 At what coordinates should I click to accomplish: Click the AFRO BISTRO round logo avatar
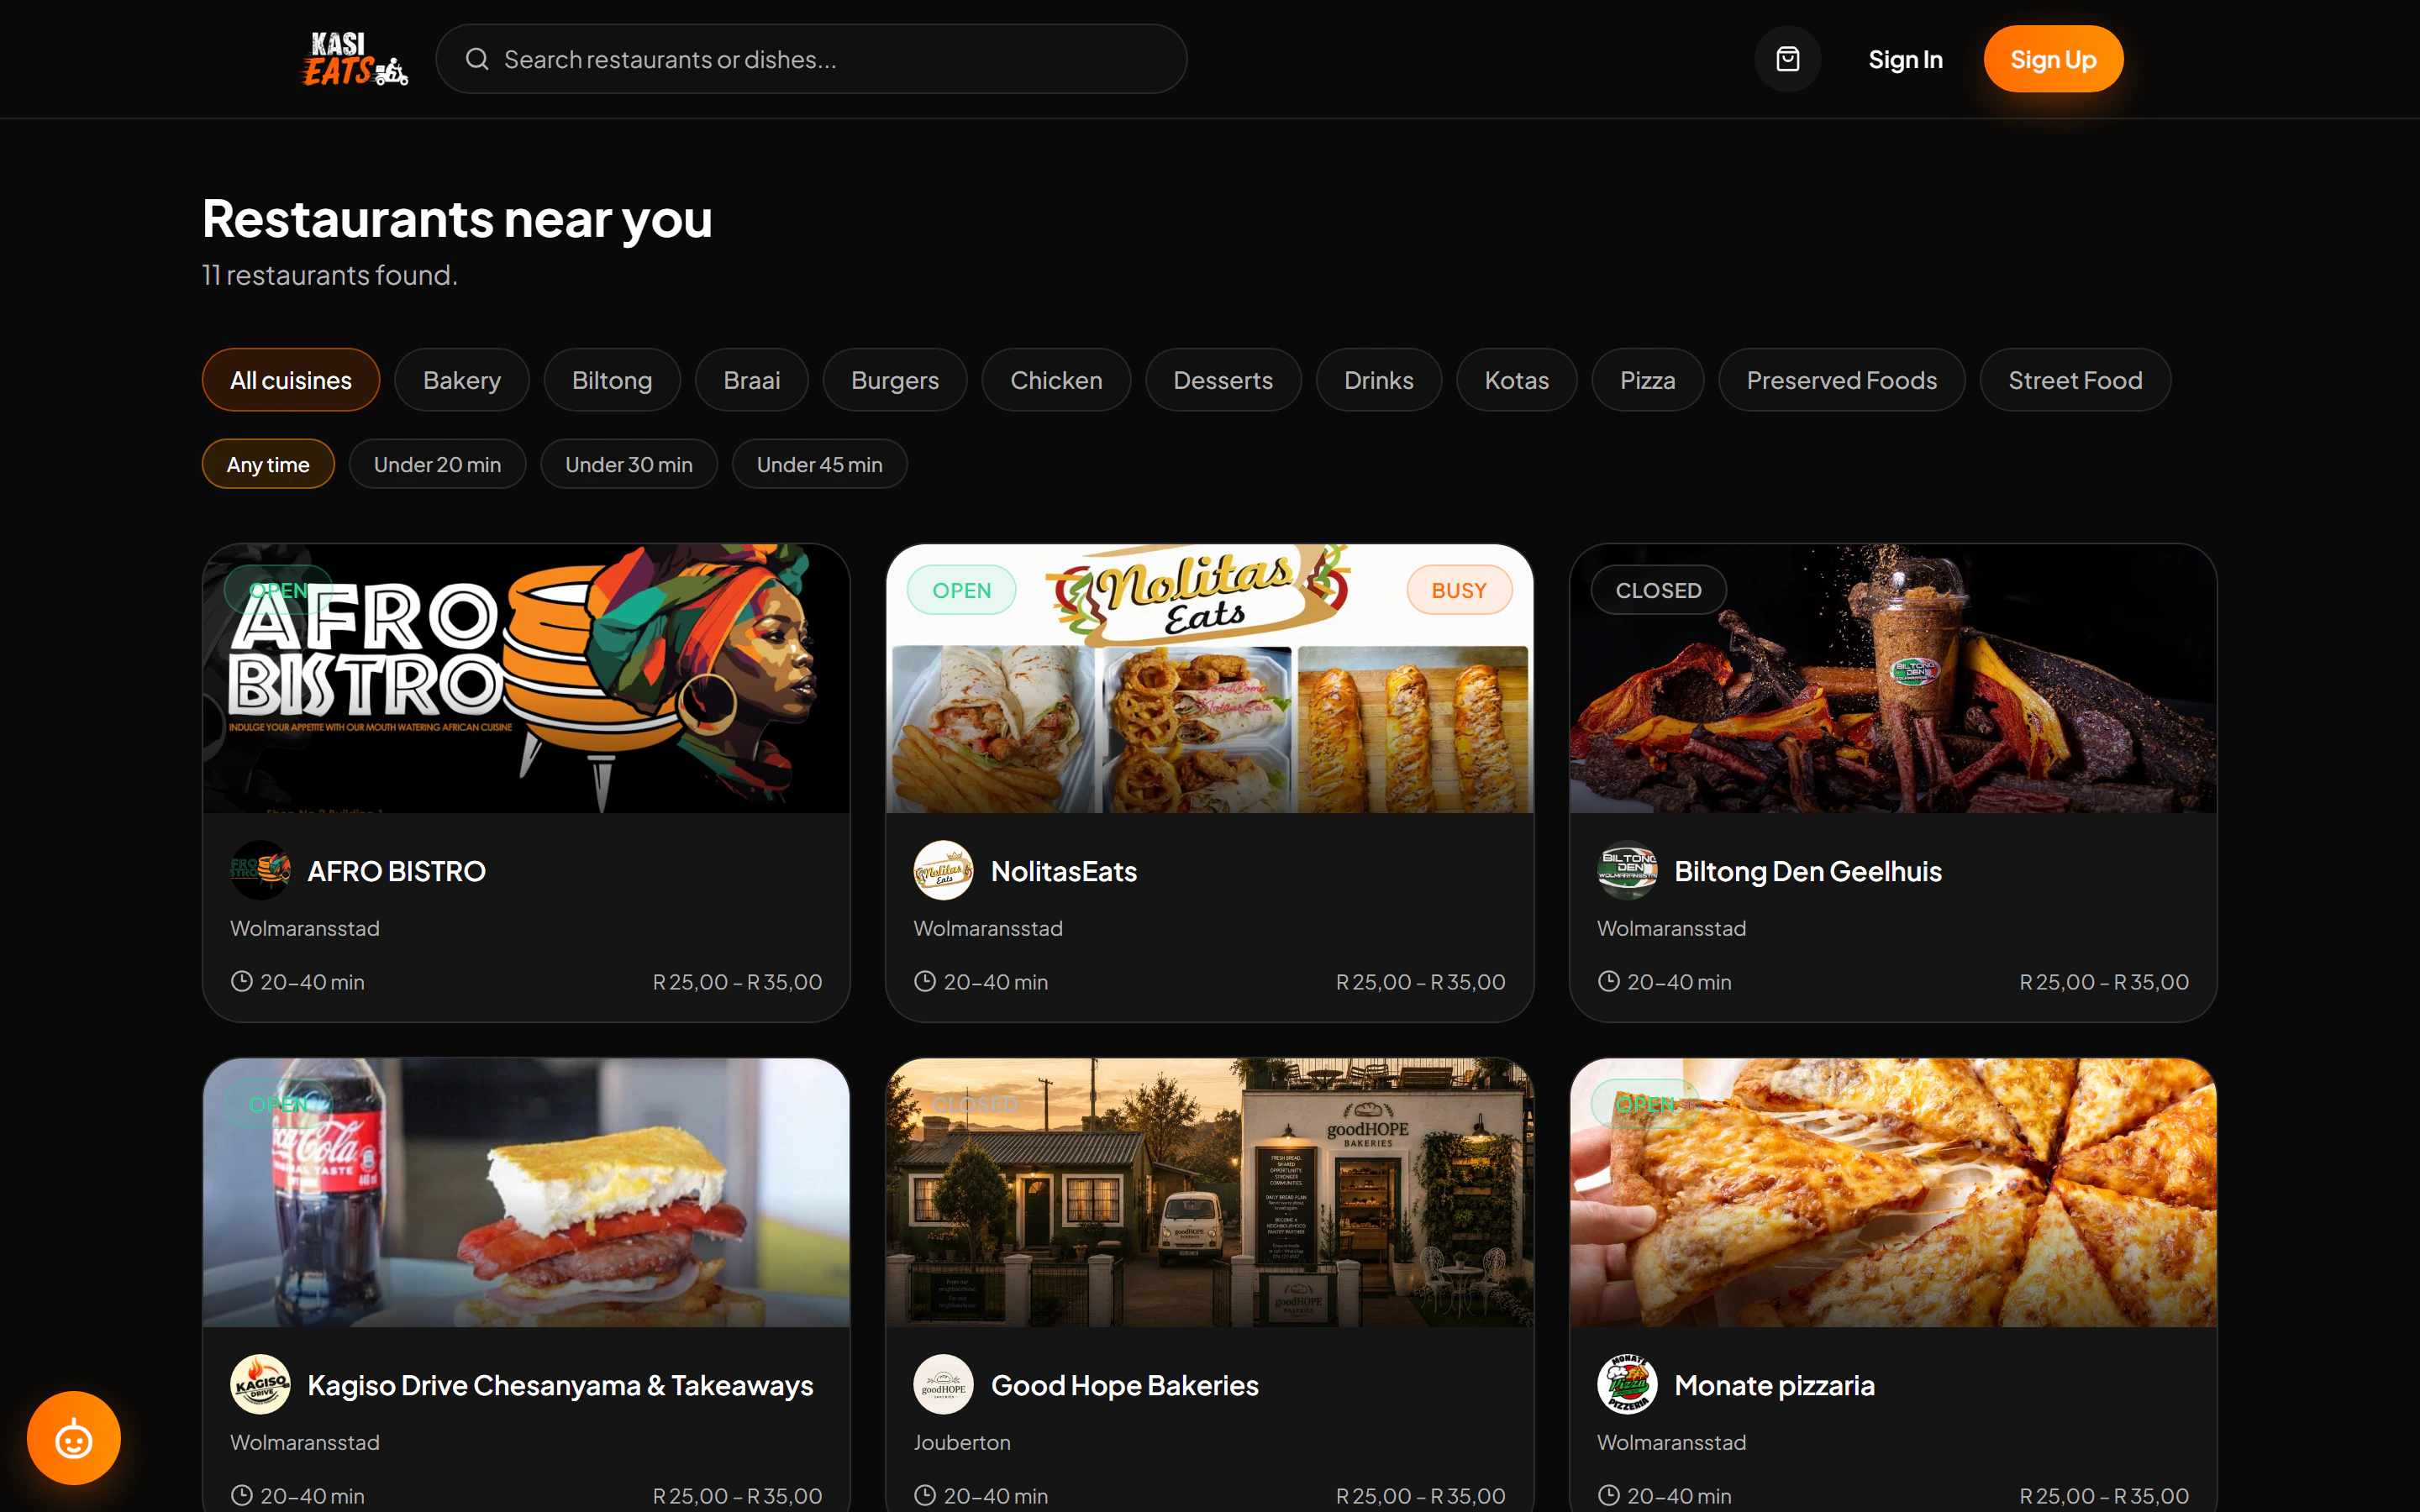coord(260,870)
